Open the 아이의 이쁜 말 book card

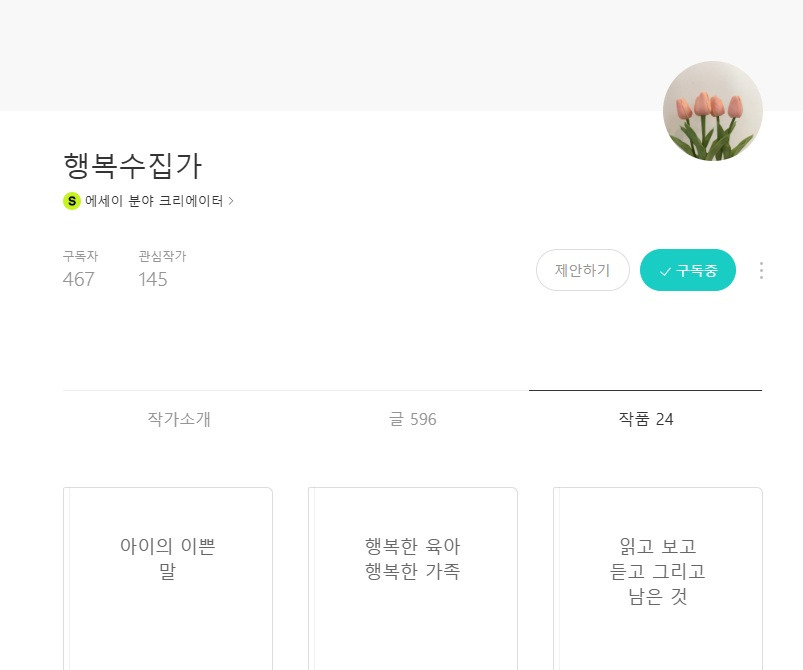tap(168, 578)
